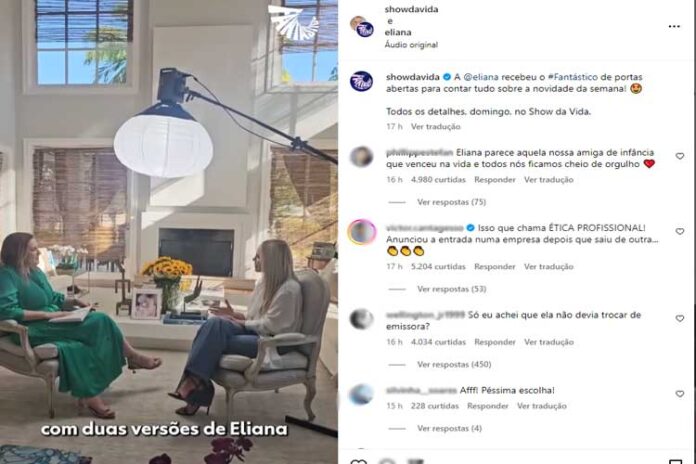Expand Ver respostas (53) replies
Screen dimensions: 696x464
point(451,289)
